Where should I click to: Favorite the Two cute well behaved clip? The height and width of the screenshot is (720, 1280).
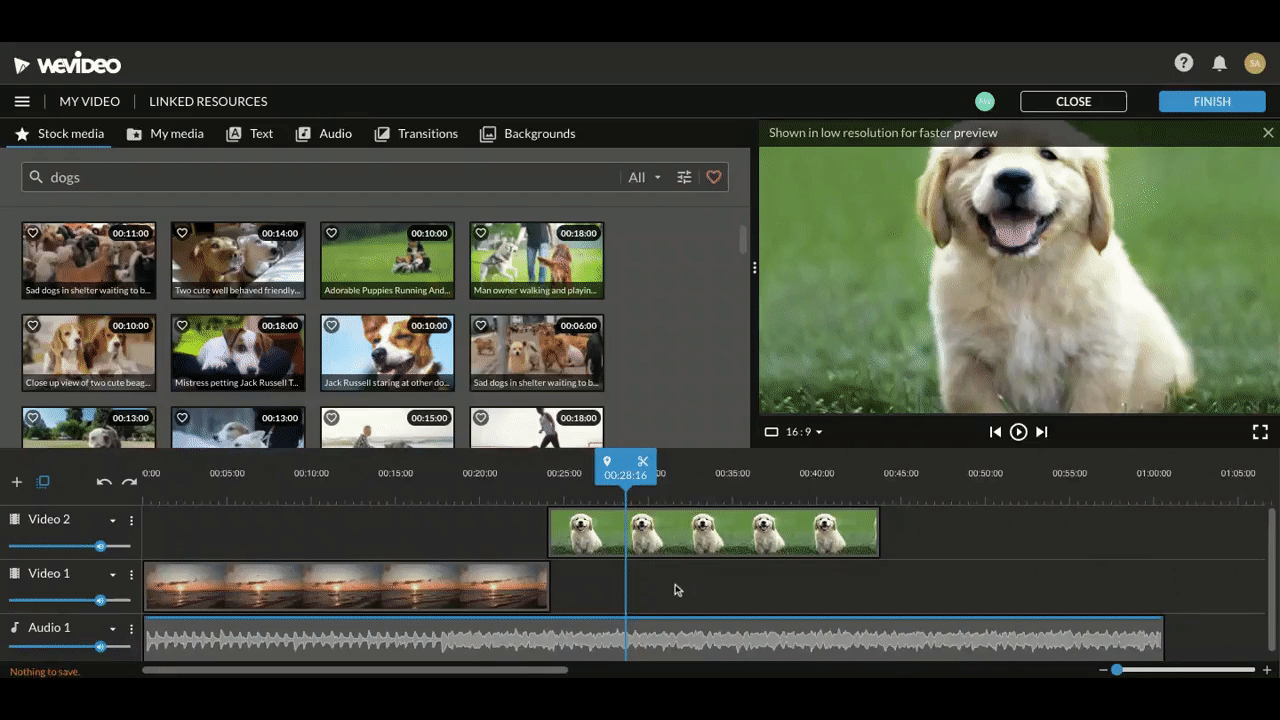[x=182, y=233]
